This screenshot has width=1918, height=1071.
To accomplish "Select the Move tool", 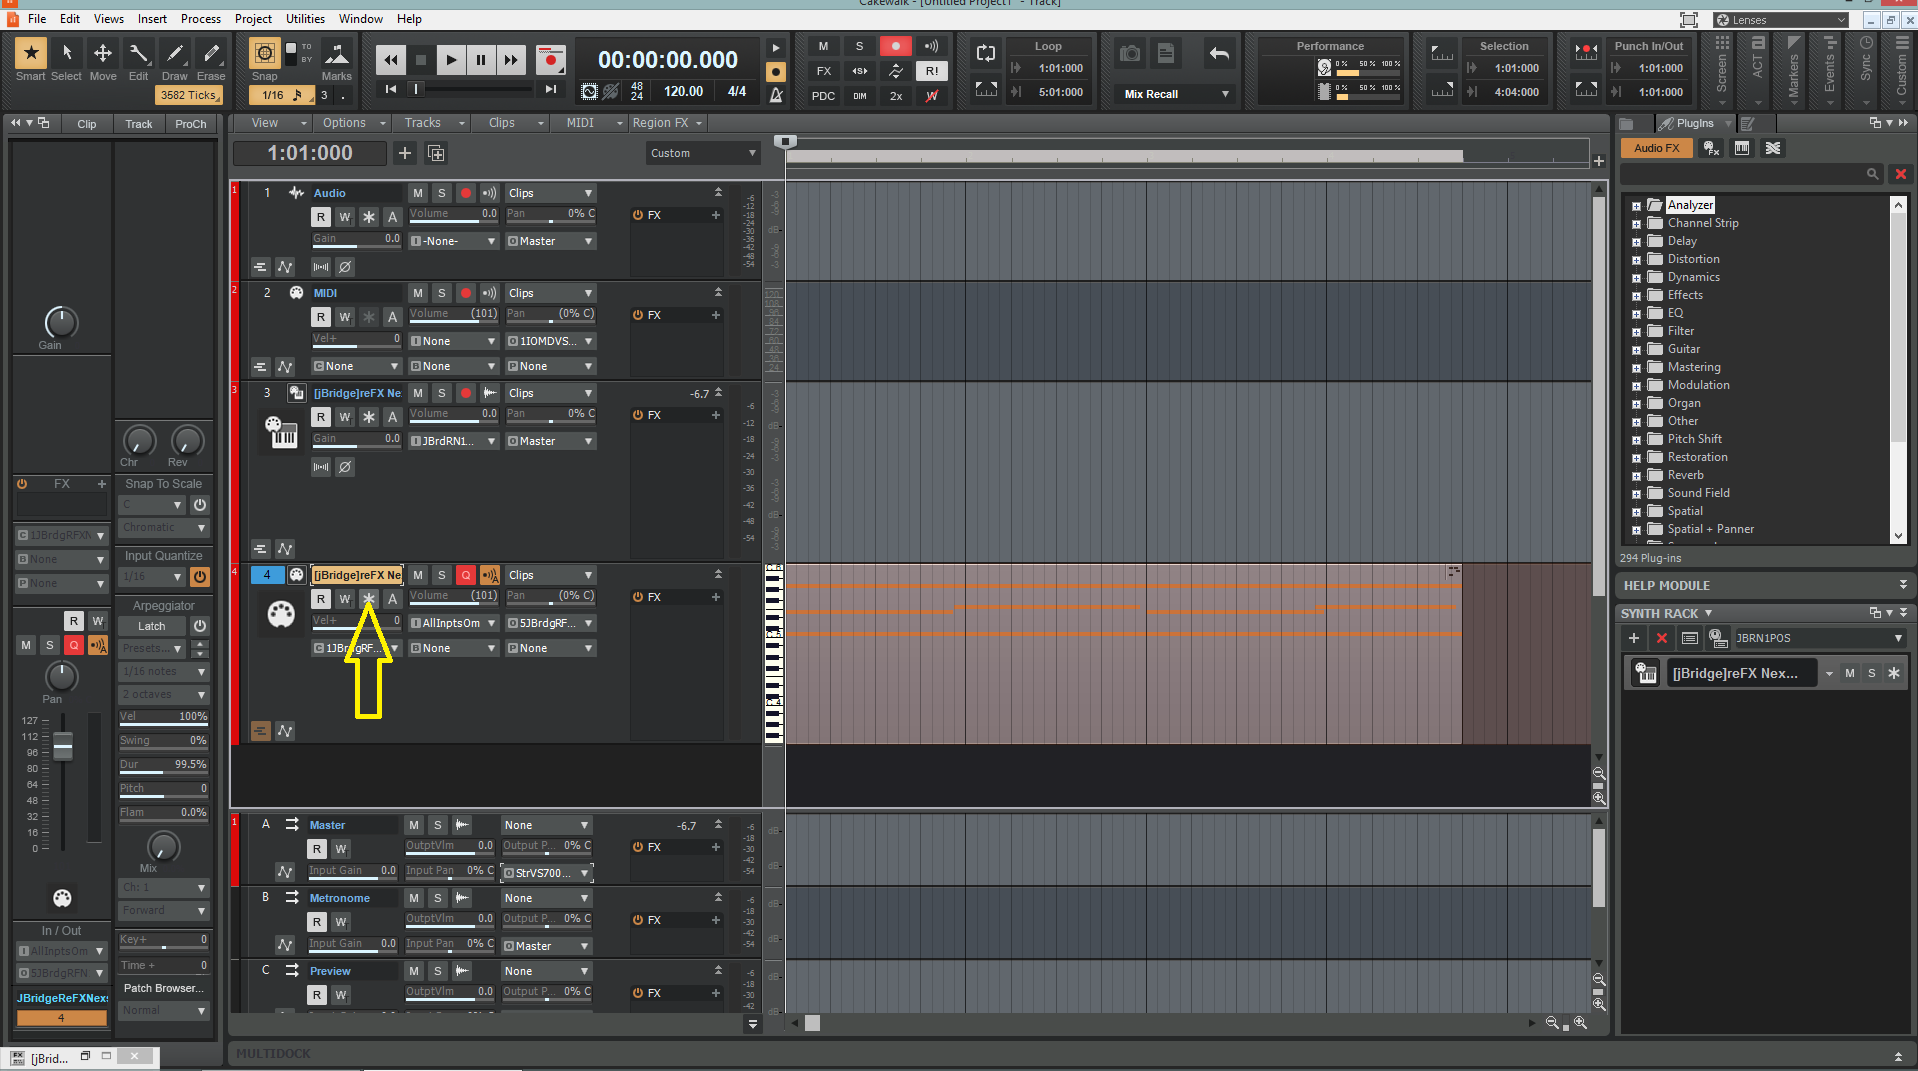I will (x=102, y=60).
